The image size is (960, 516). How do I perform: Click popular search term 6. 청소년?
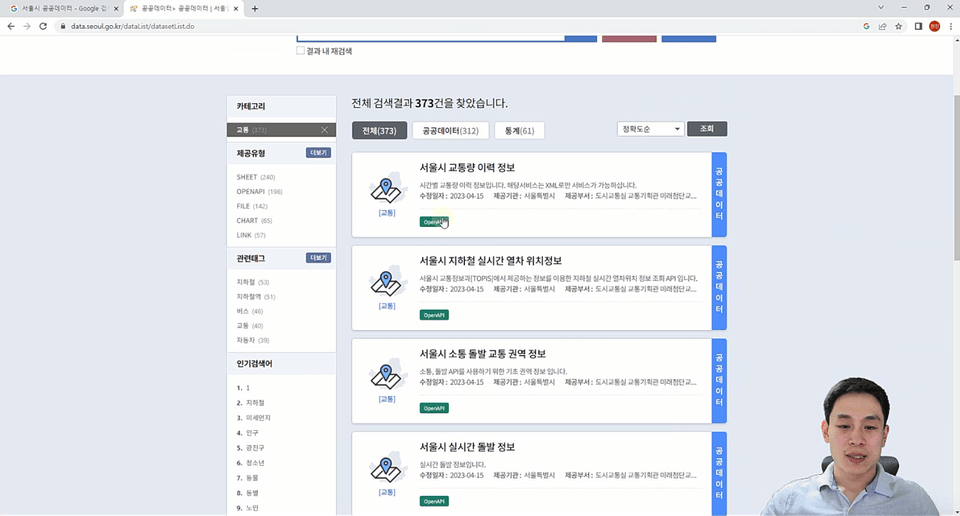pyautogui.click(x=250, y=463)
